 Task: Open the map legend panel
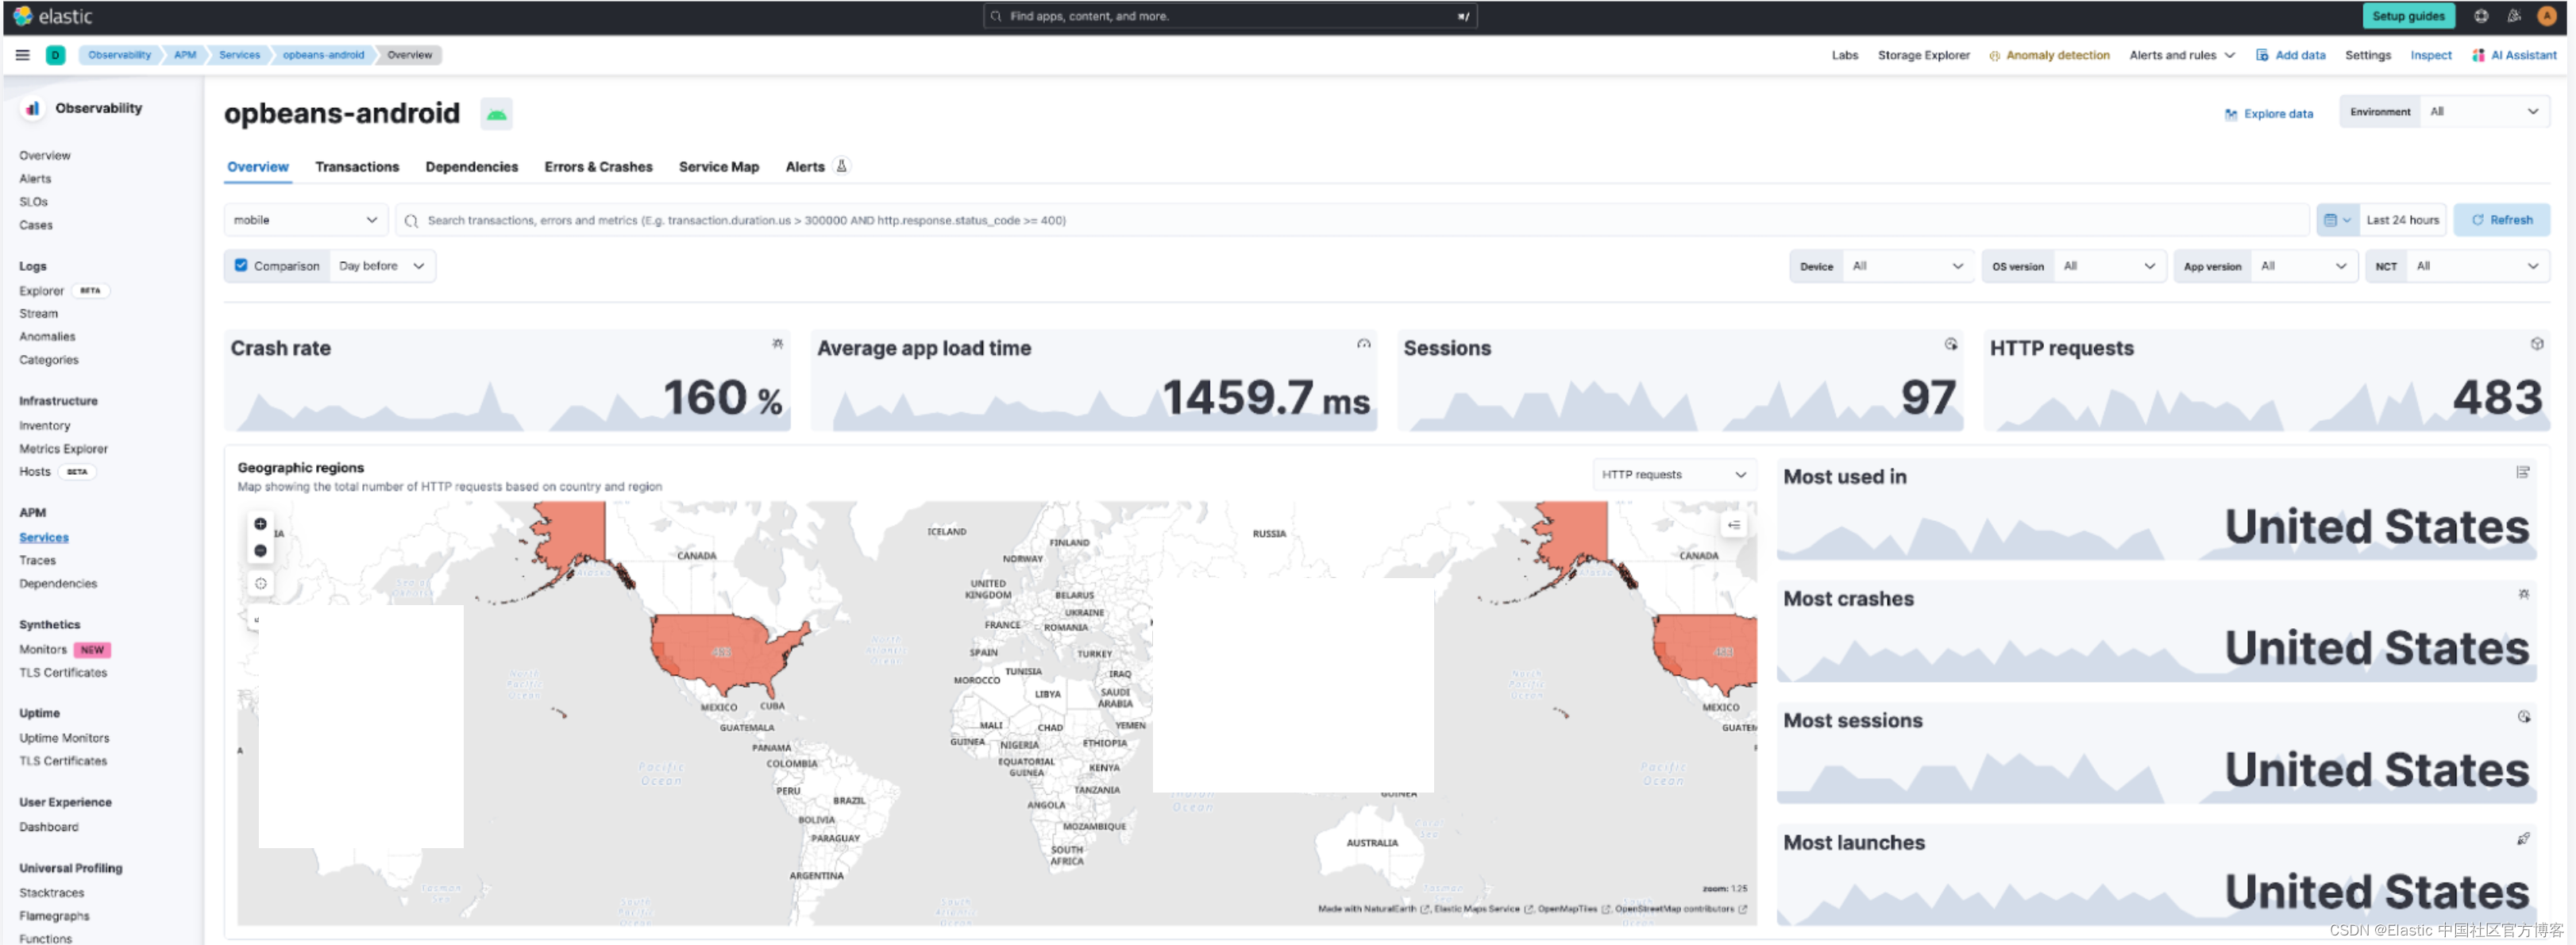(1734, 523)
